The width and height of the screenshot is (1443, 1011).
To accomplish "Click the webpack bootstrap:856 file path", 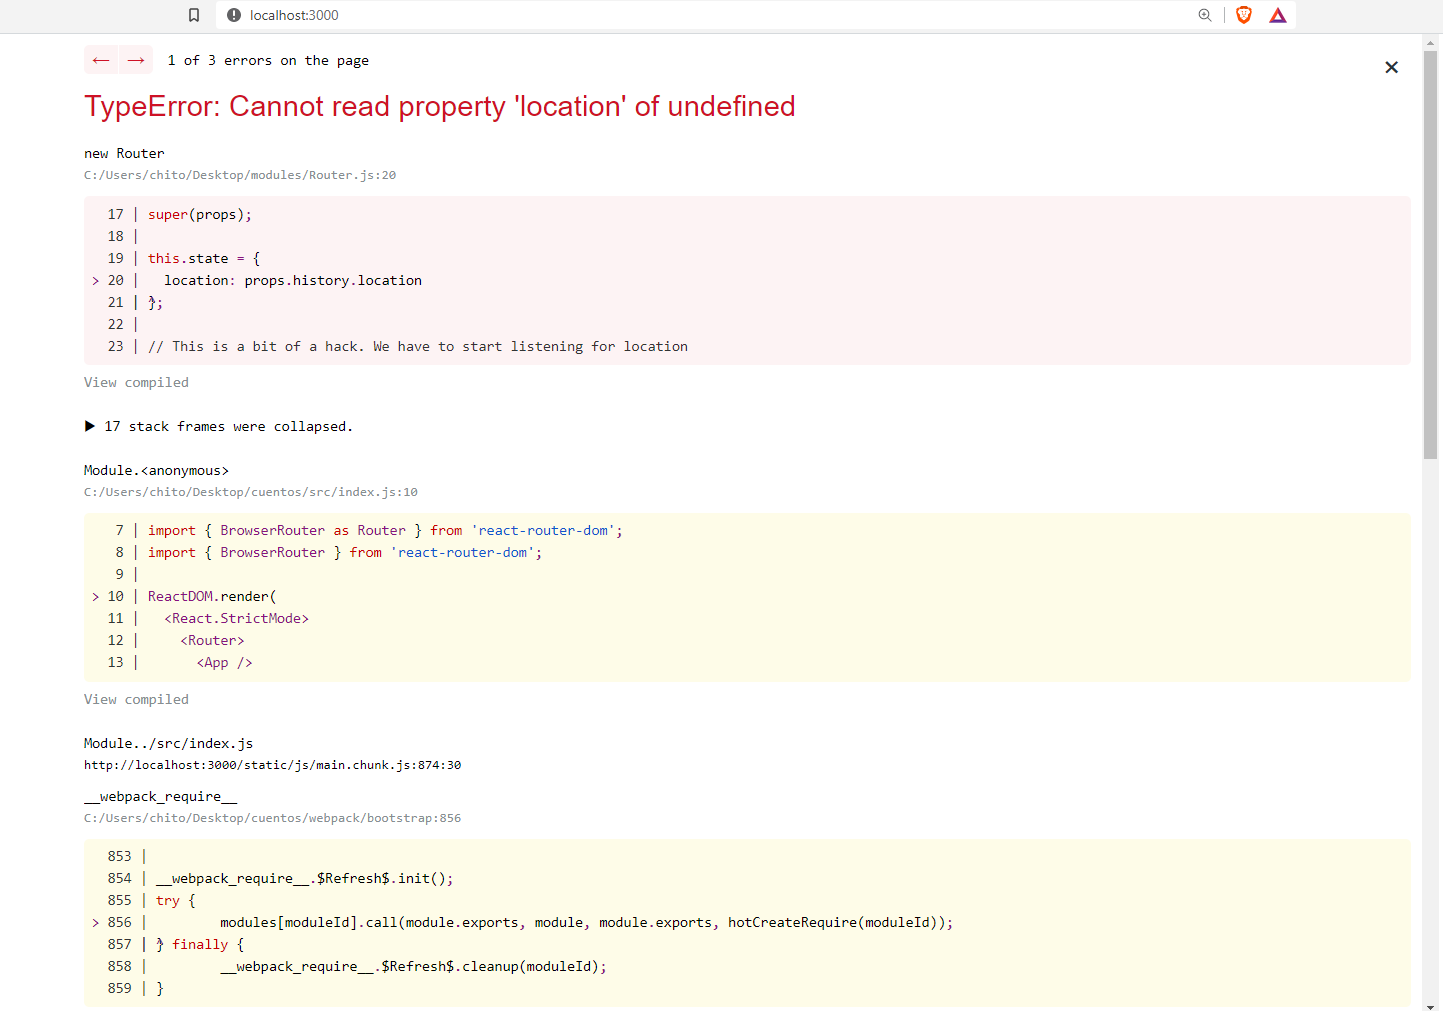I will [x=272, y=817].
